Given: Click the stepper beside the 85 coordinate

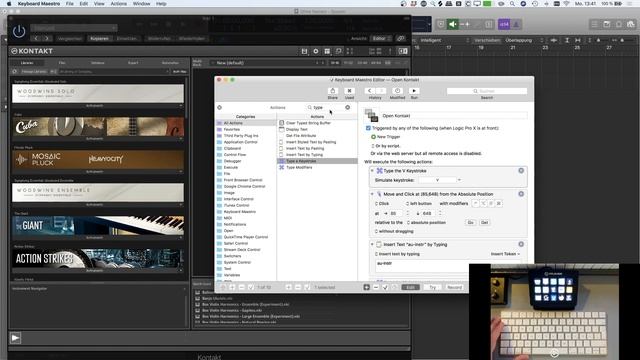Looking at the screenshot, I should 407,213.
